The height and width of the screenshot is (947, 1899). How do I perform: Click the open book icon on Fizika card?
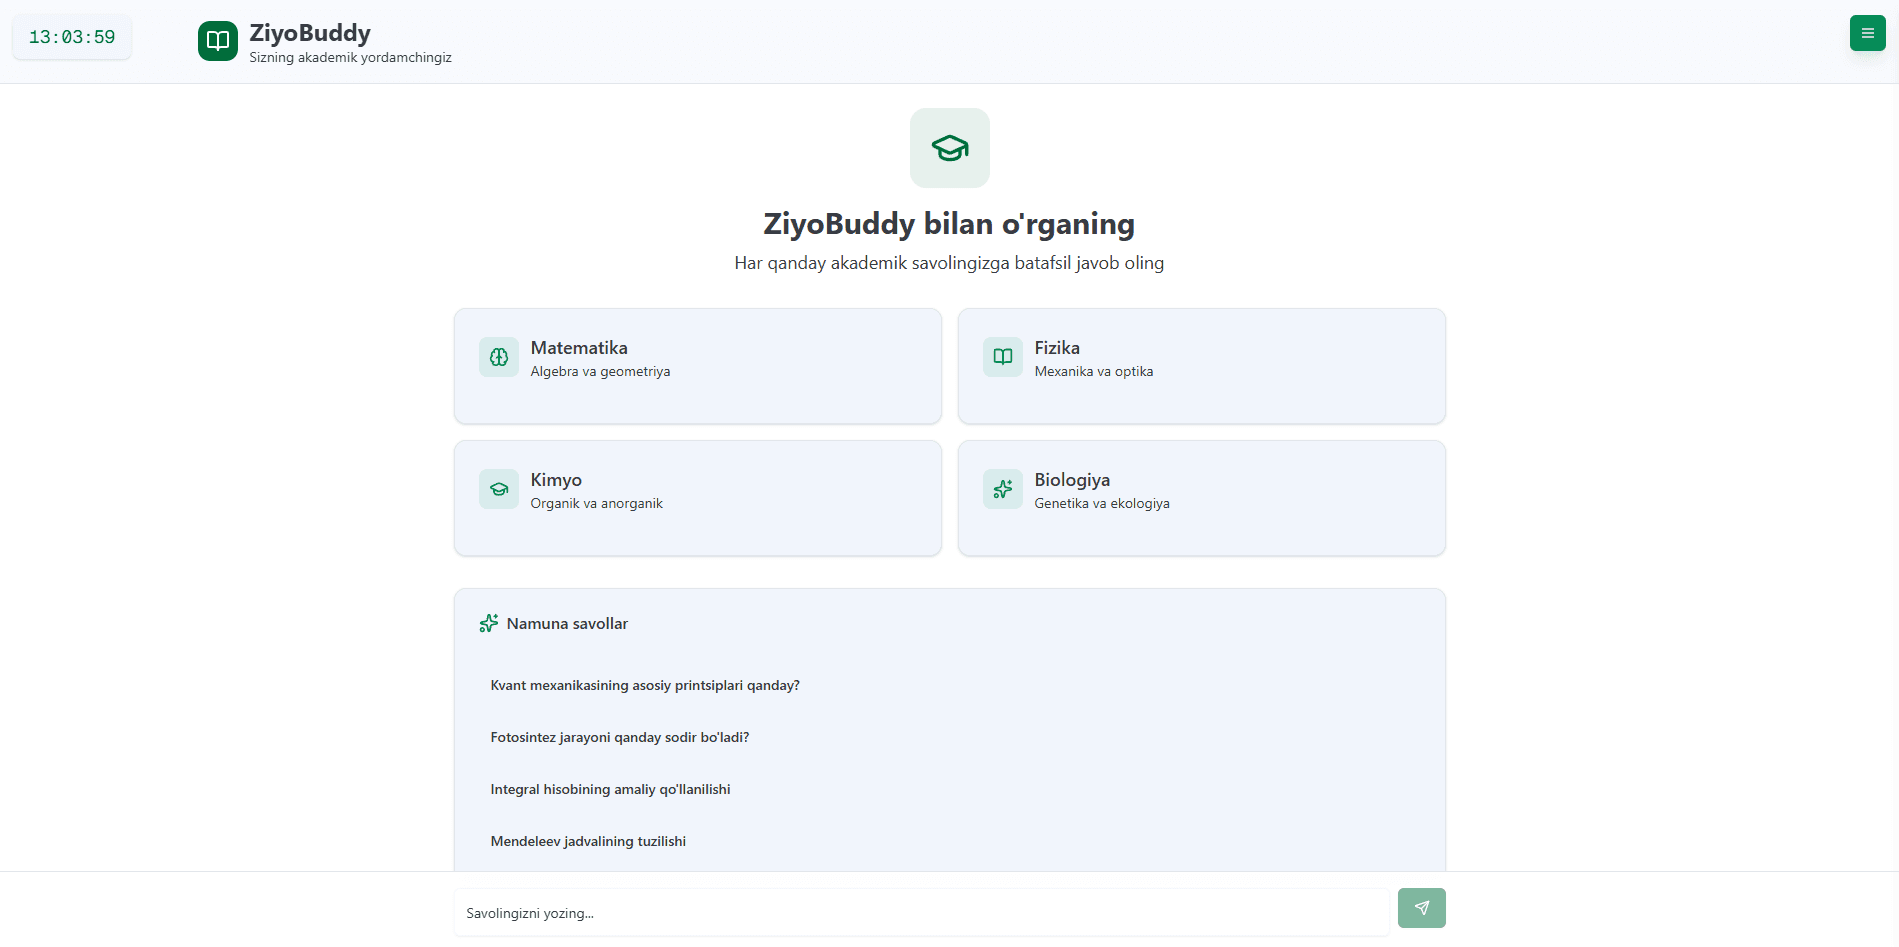point(1003,357)
